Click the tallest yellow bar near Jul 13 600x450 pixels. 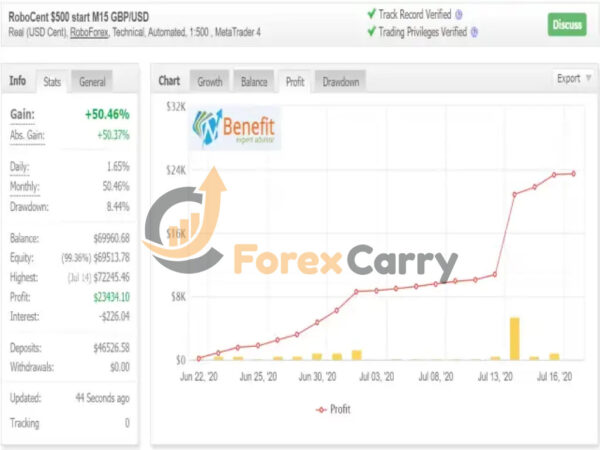tap(514, 338)
